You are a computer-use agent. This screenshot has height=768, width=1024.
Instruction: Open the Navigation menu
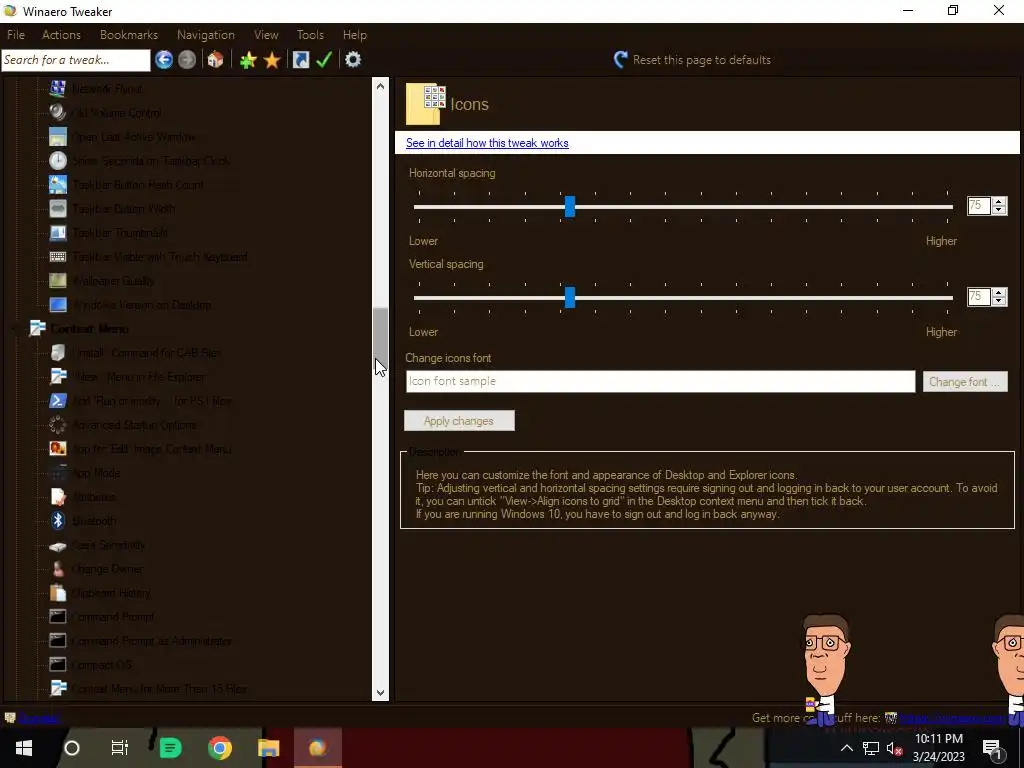[x=206, y=35]
